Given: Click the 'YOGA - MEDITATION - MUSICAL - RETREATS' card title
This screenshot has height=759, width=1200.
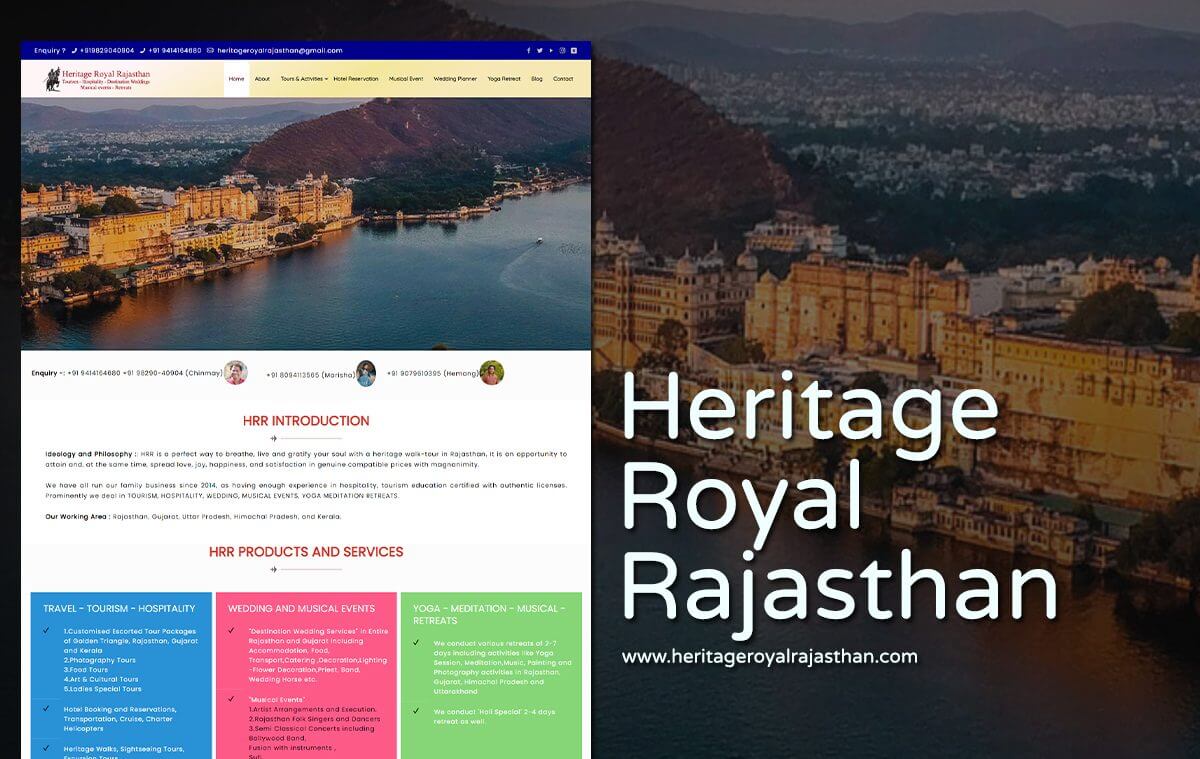Looking at the screenshot, I should [x=489, y=614].
